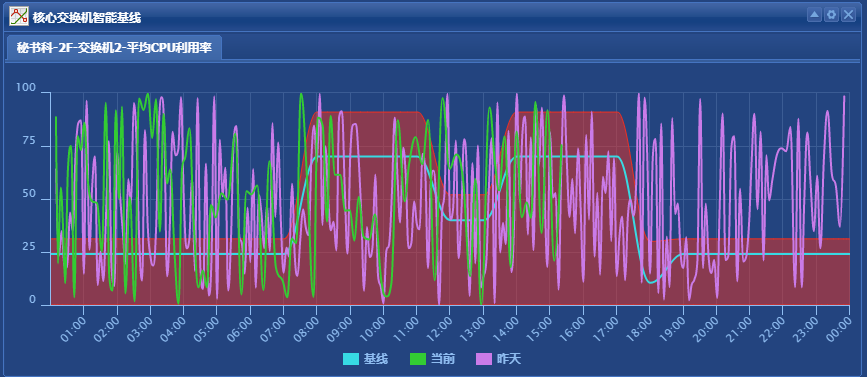Toggle the 基线 legend swatch
This screenshot has width=867, height=377.
click(351, 359)
